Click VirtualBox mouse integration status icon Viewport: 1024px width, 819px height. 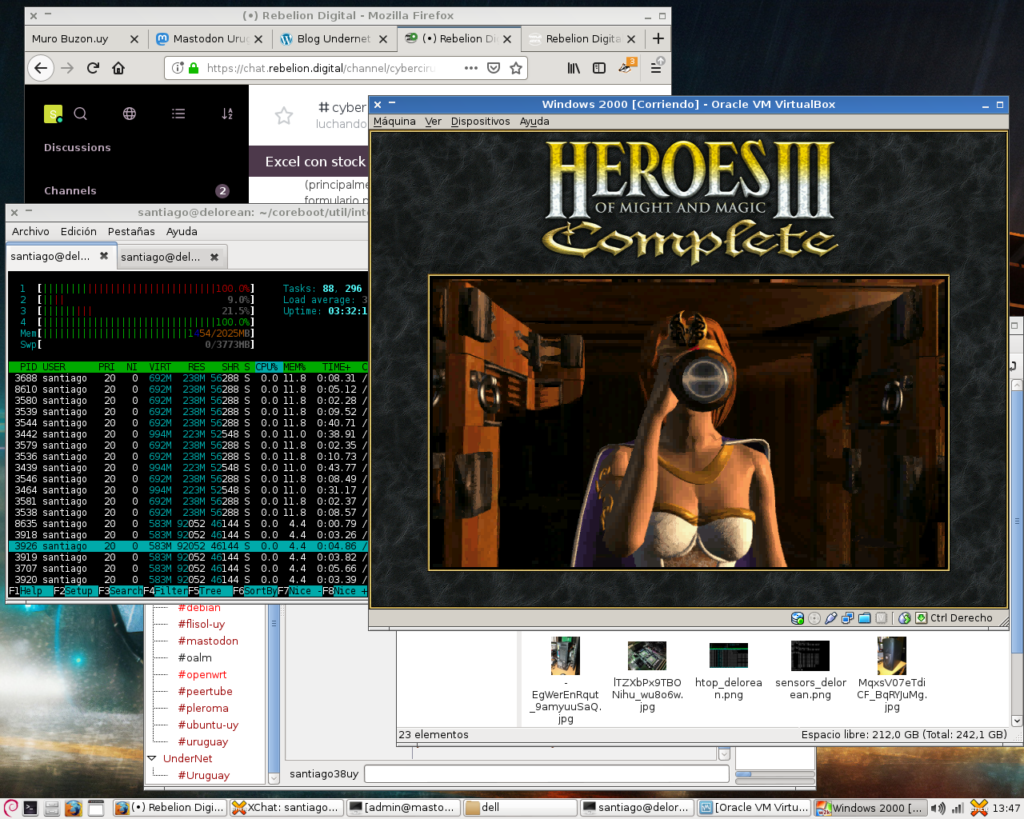click(x=904, y=618)
